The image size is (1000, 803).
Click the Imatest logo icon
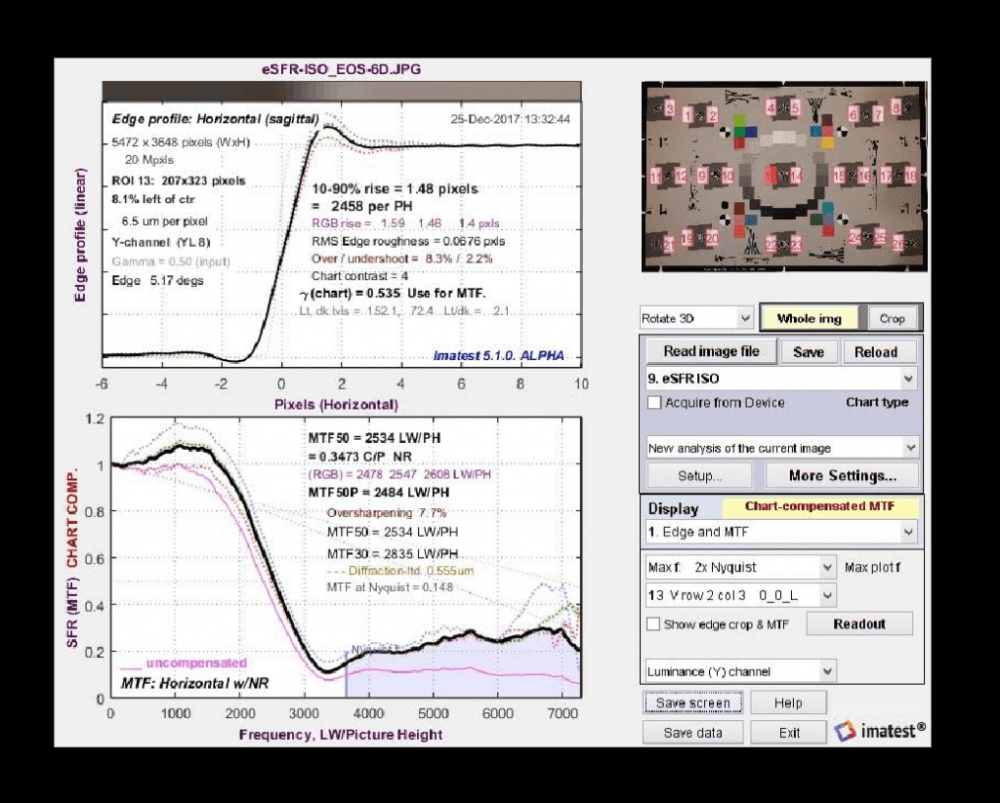click(x=845, y=732)
